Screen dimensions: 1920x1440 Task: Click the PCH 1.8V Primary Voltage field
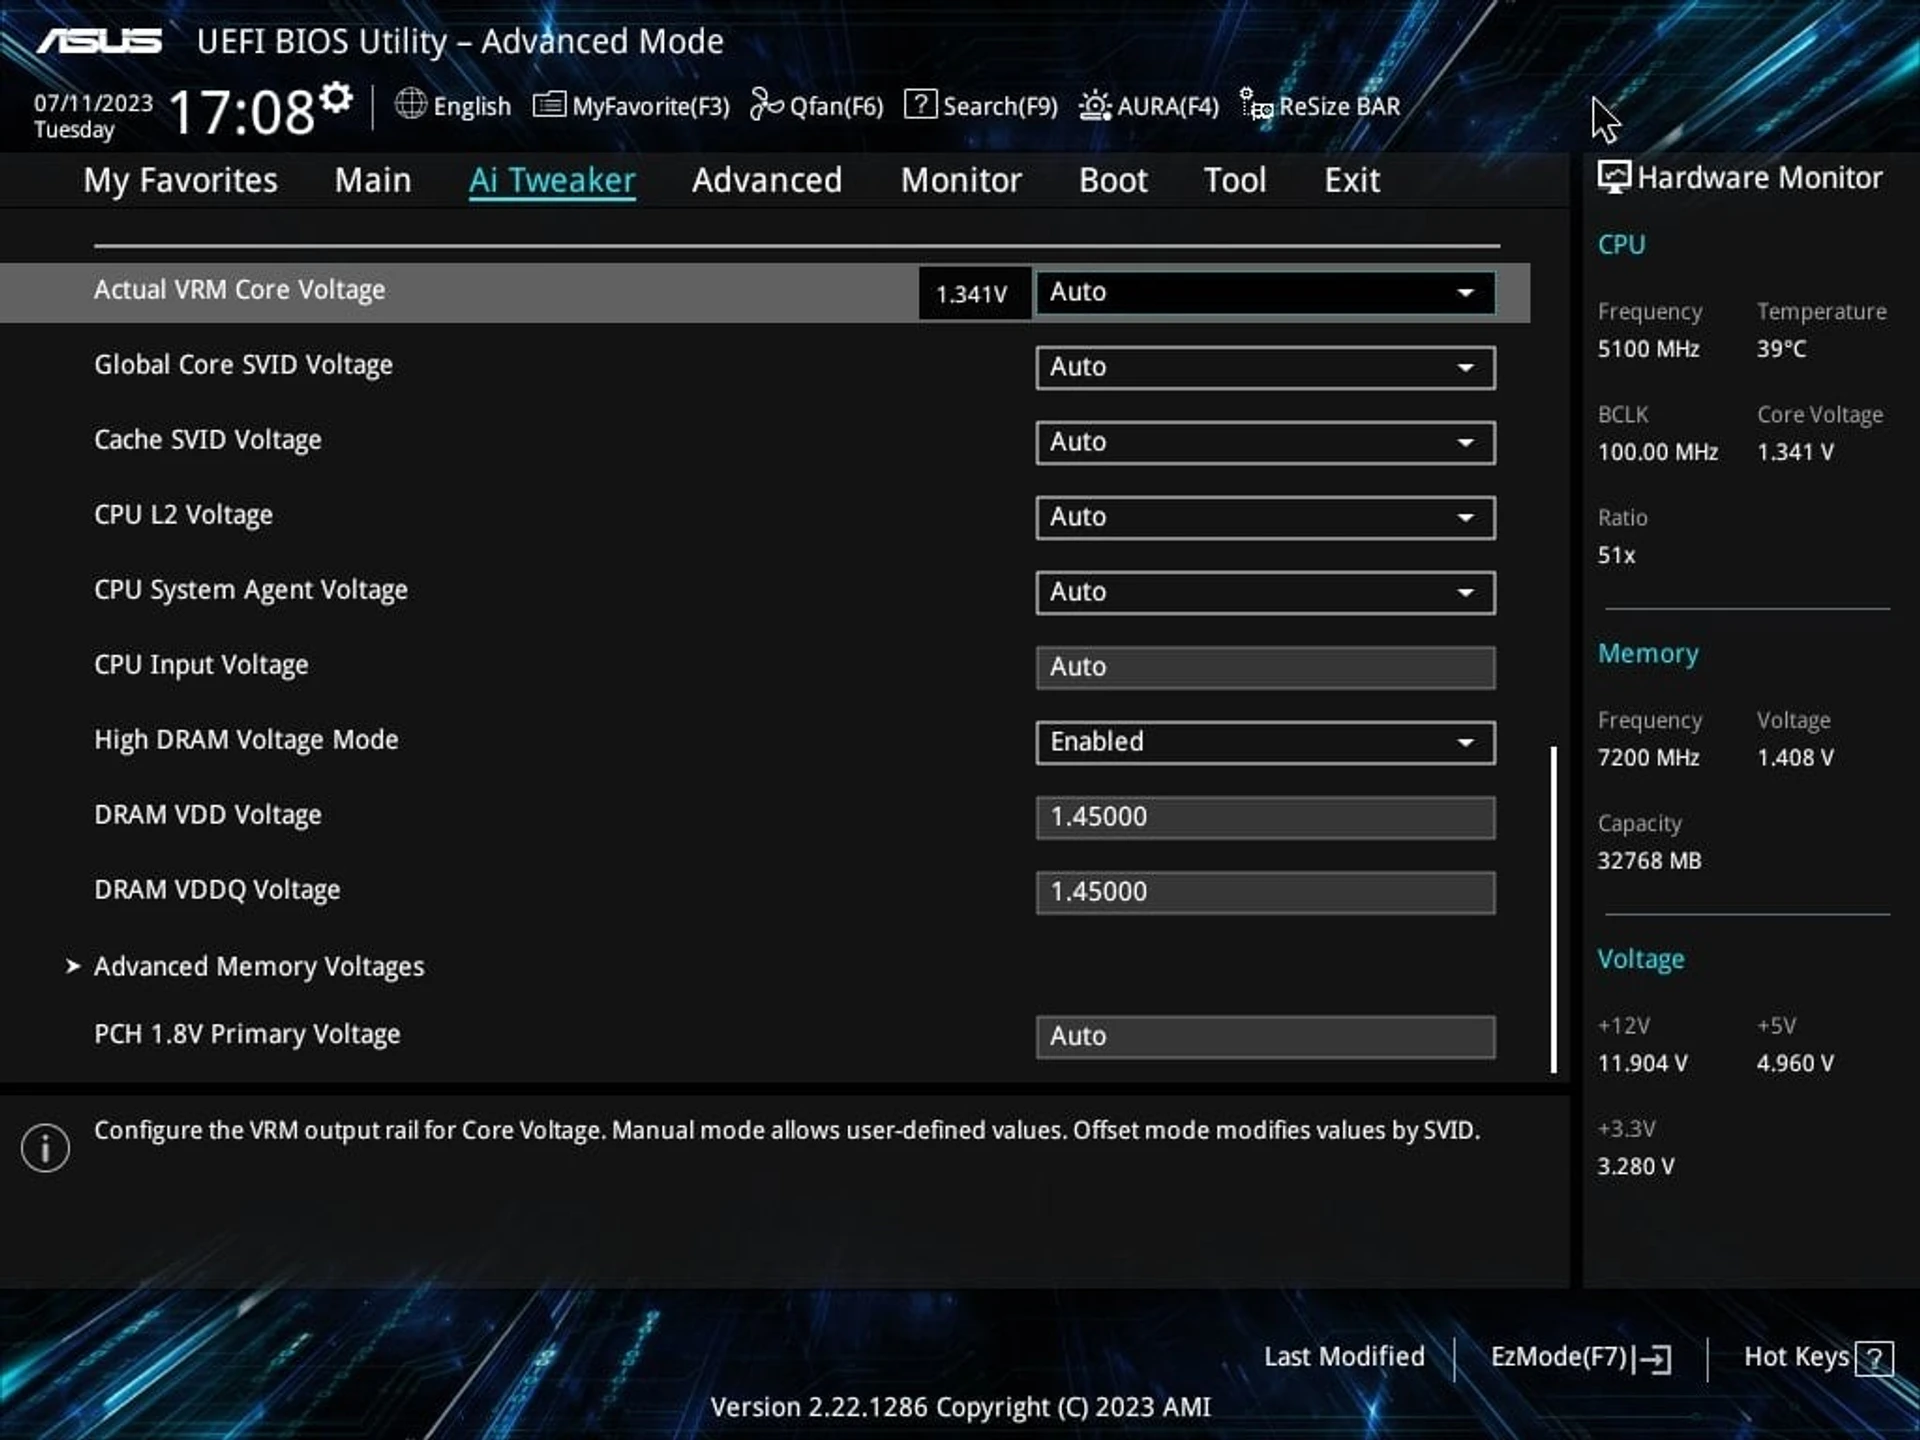point(1265,1037)
